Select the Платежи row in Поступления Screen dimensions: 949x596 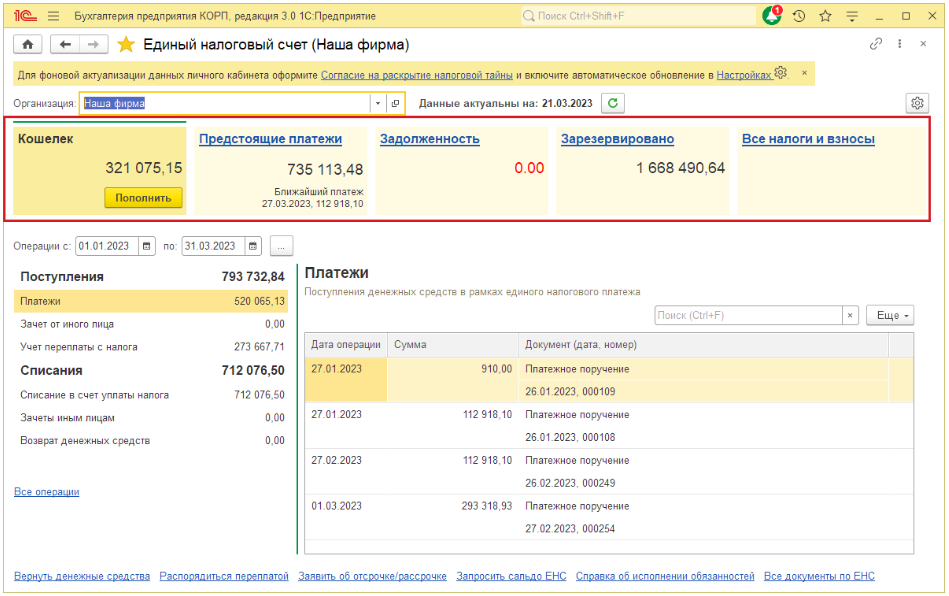[x=150, y=301]
